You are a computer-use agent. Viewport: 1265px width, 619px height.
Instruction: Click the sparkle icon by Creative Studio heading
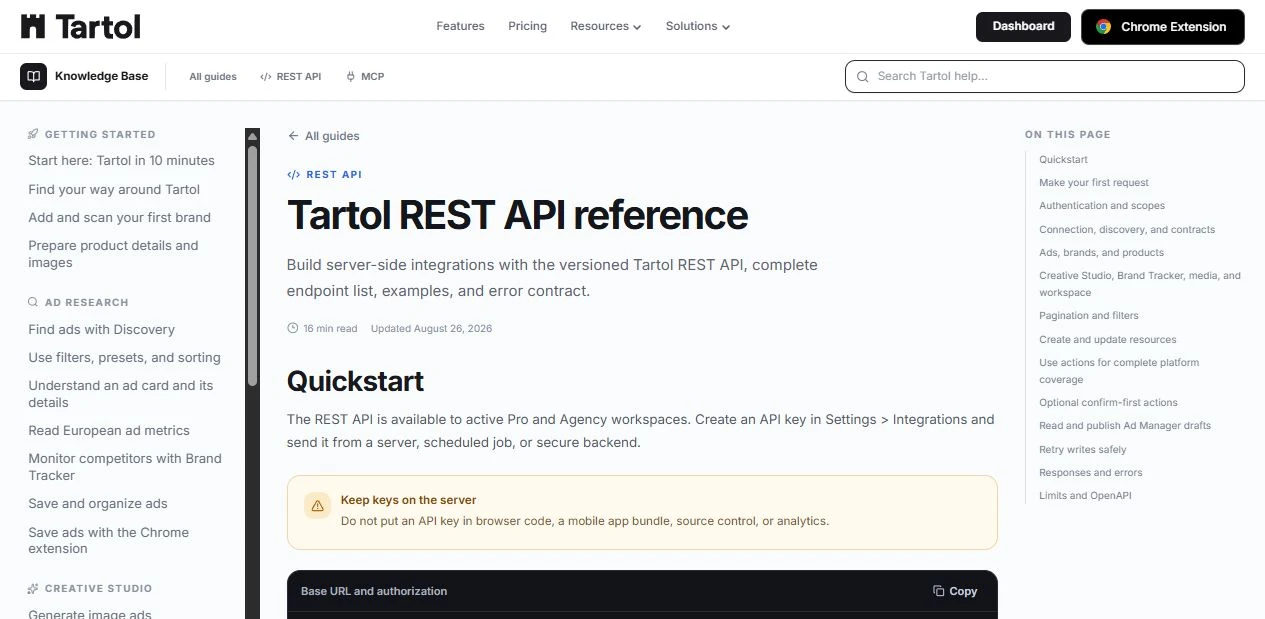click(x=33, y=588)
